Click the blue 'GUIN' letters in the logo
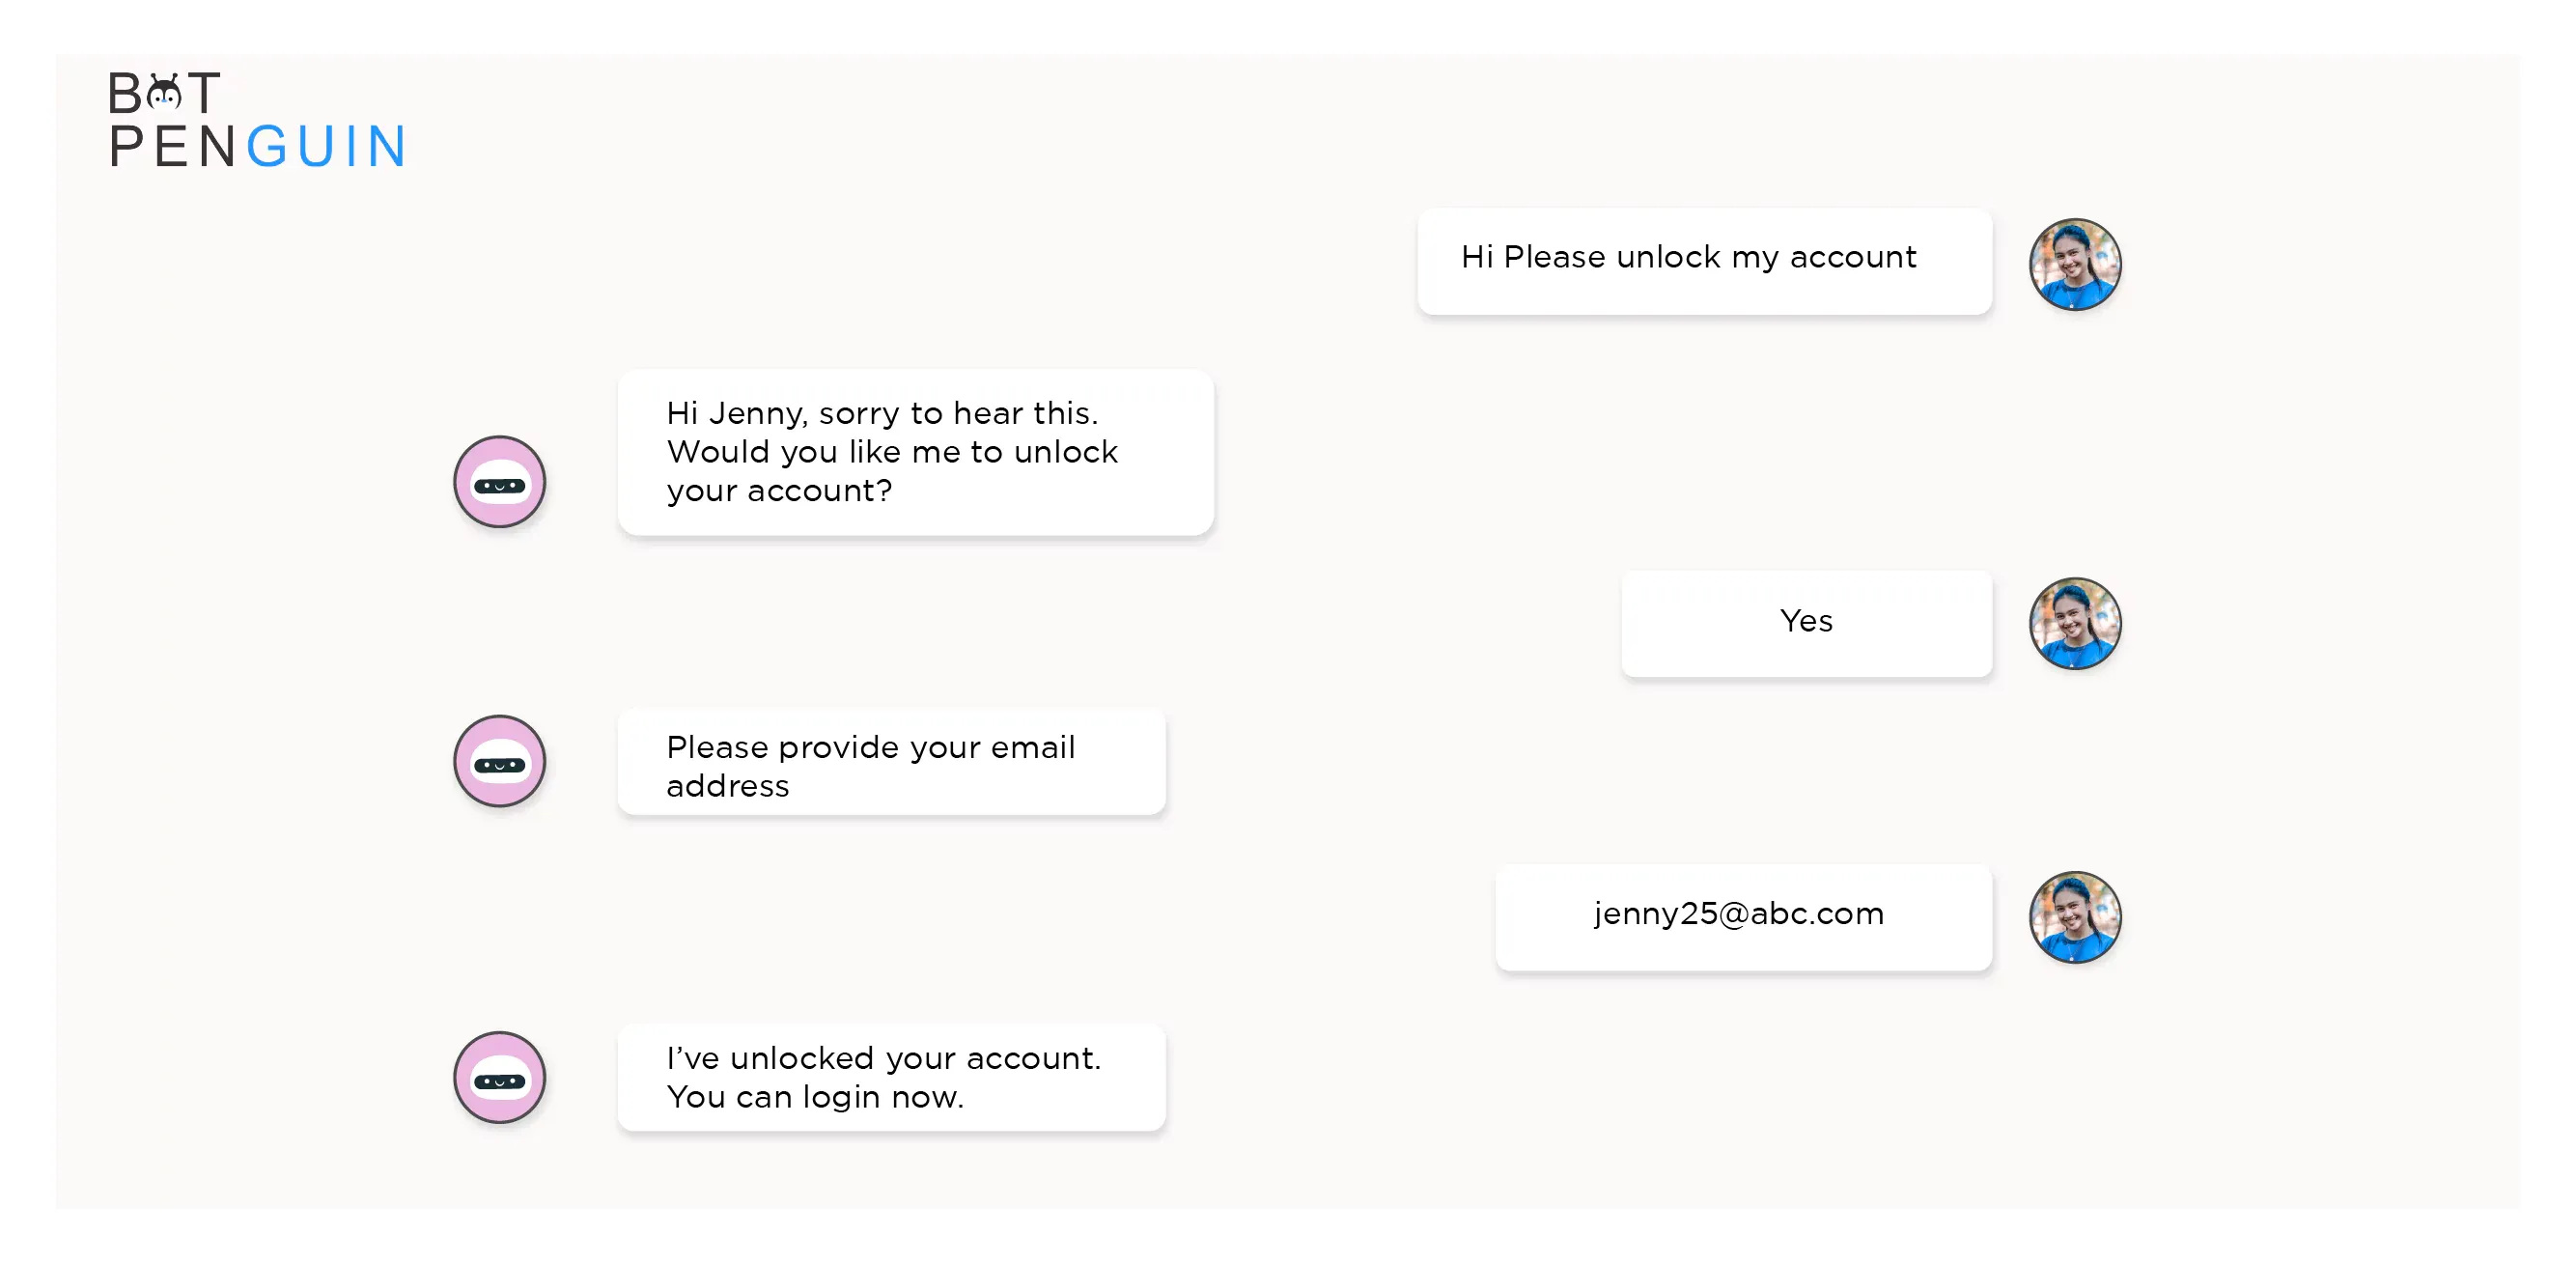Screen dimensions: 2576x1264 326,147
